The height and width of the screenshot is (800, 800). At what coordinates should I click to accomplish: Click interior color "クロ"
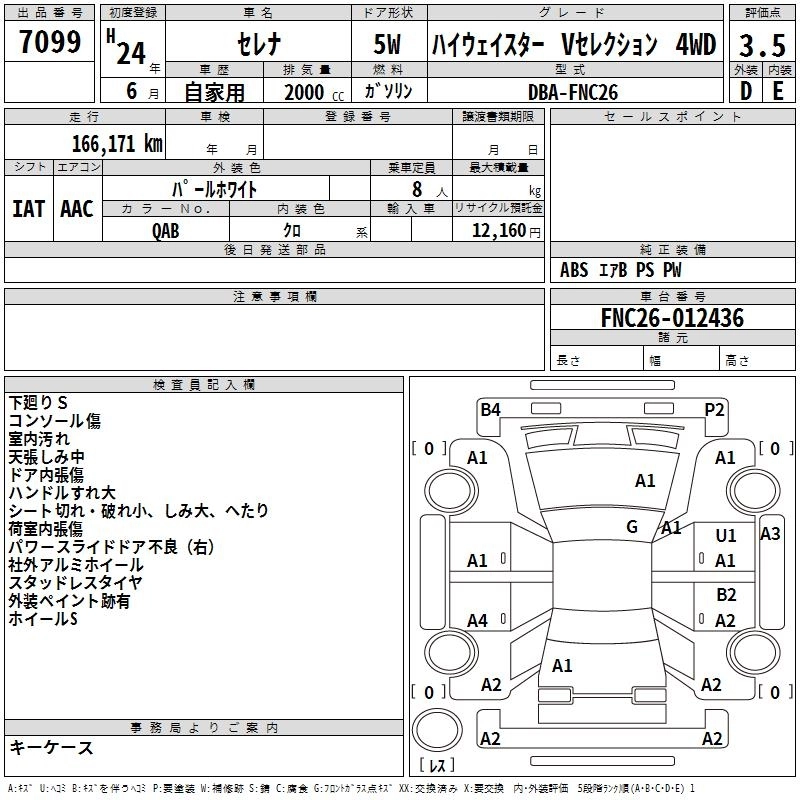coord(292,231)
